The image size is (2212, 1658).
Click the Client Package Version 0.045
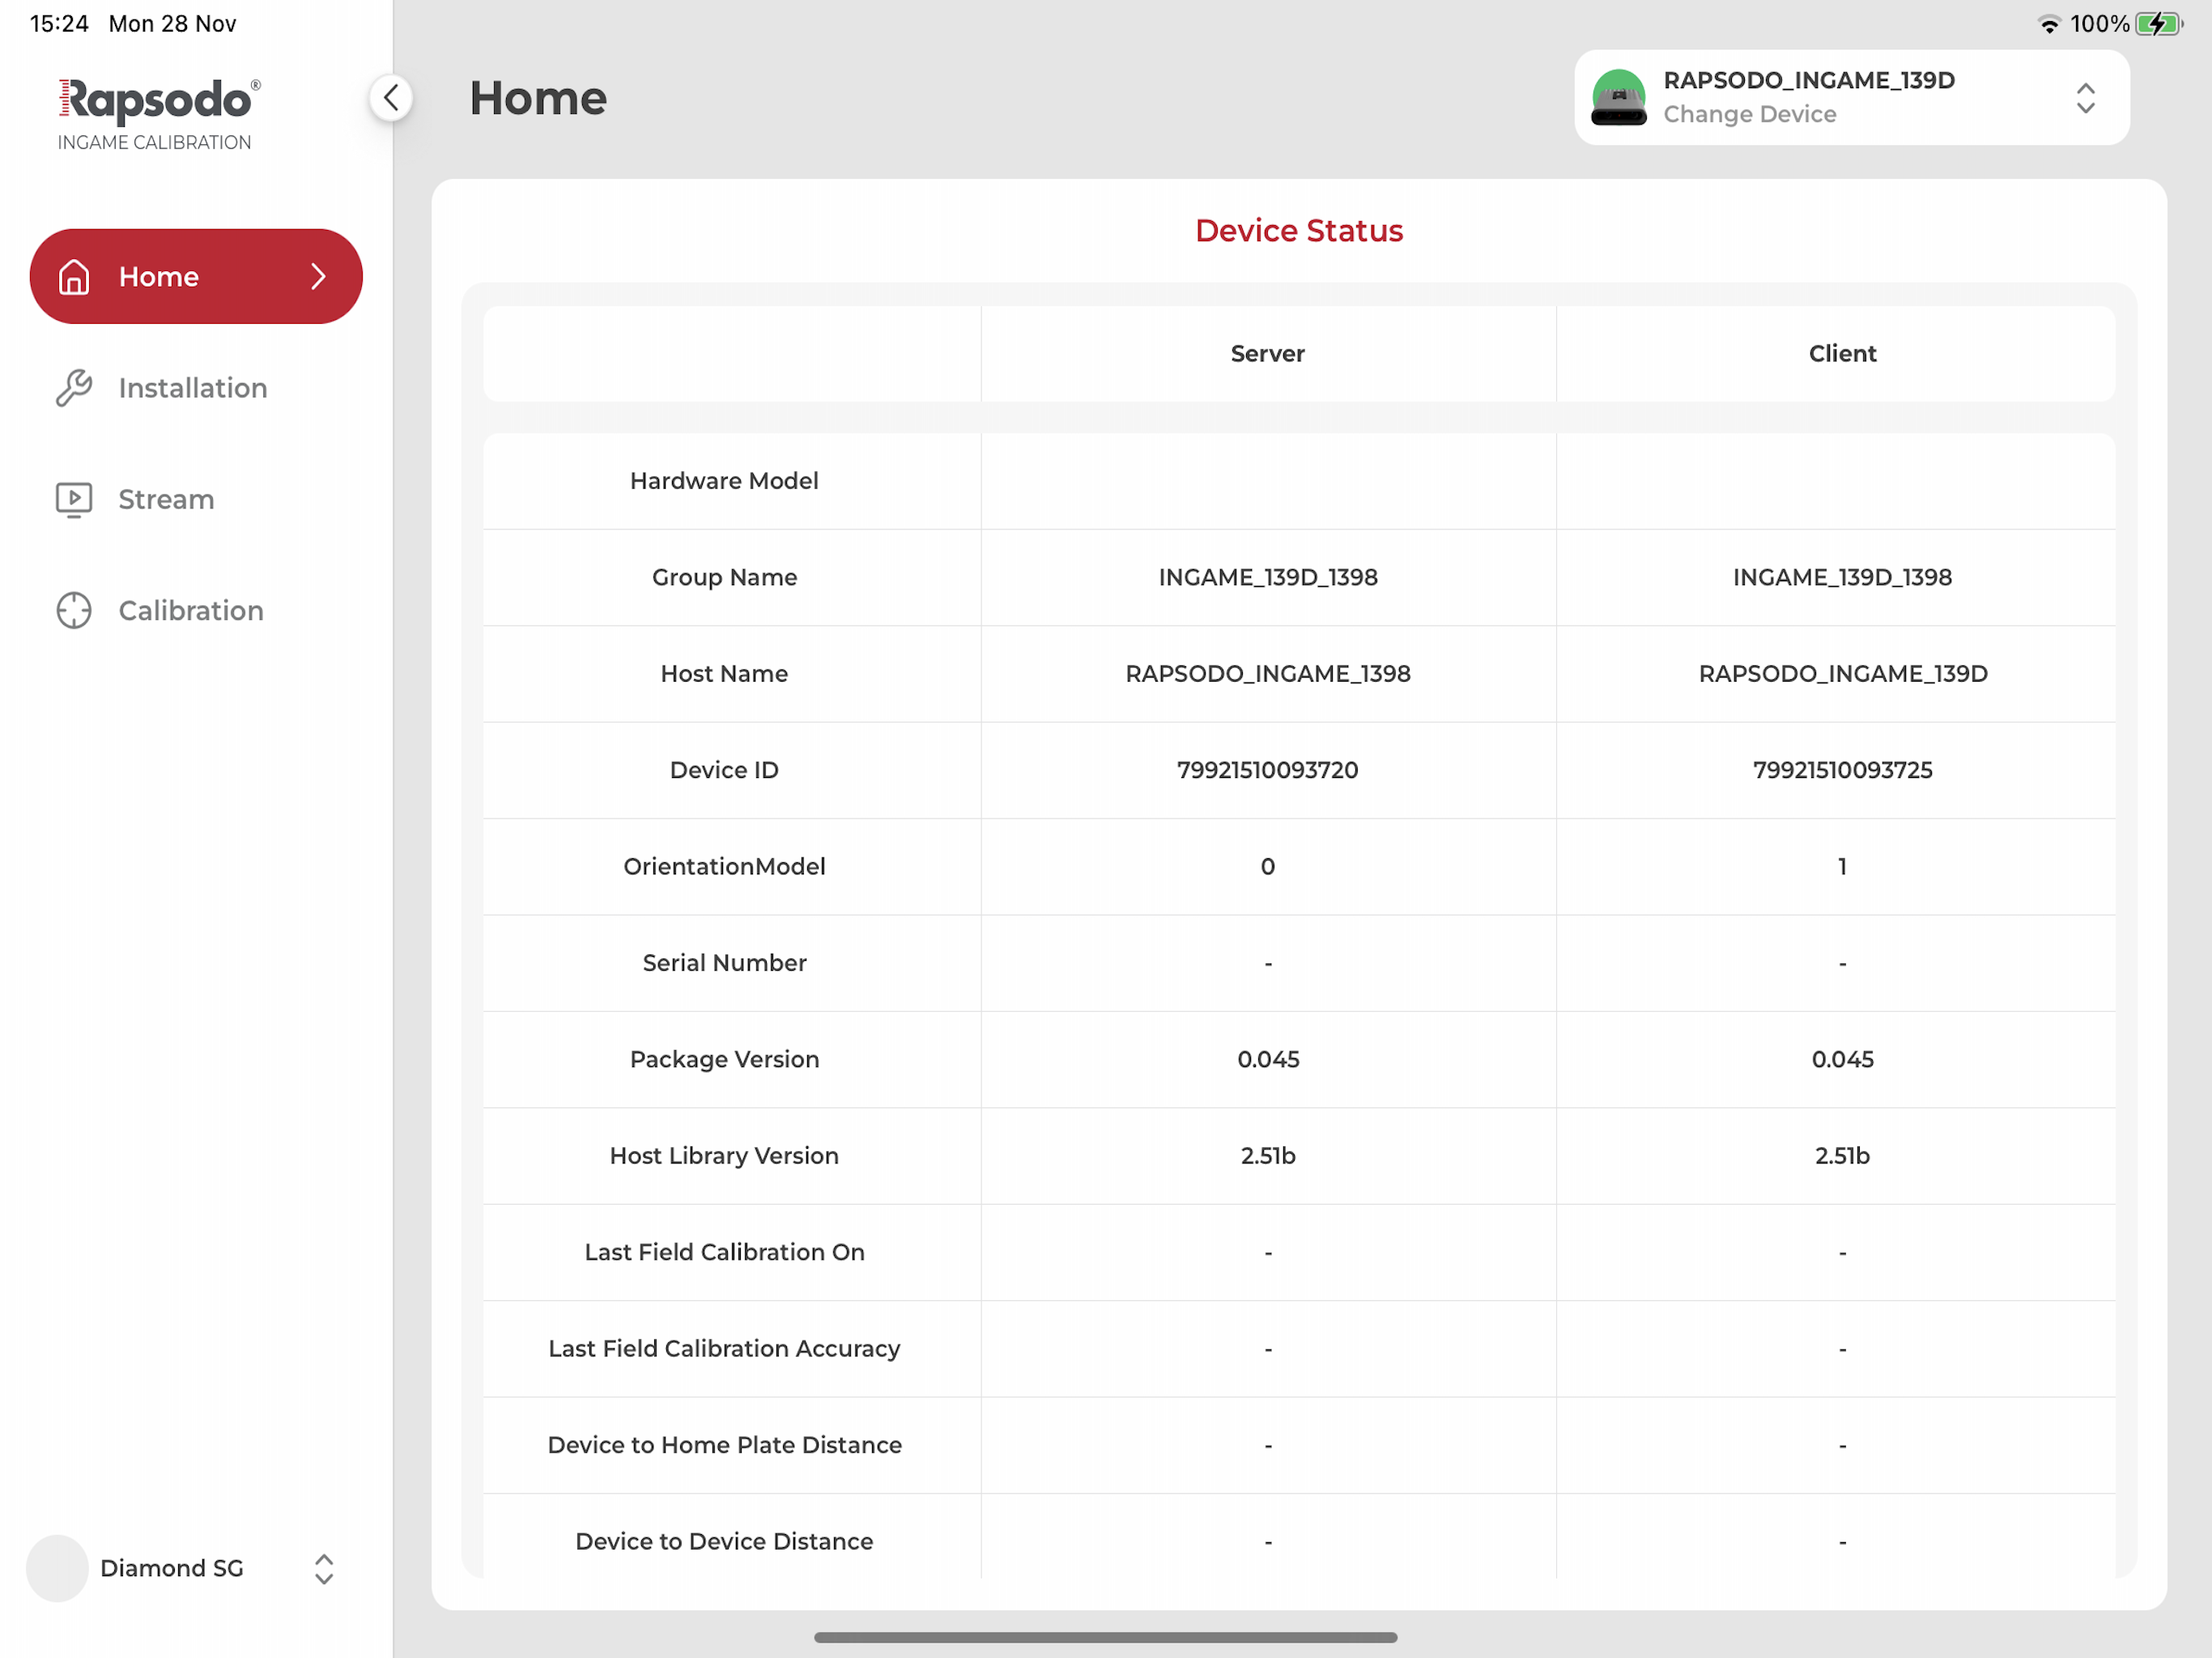(1842, 1059)
